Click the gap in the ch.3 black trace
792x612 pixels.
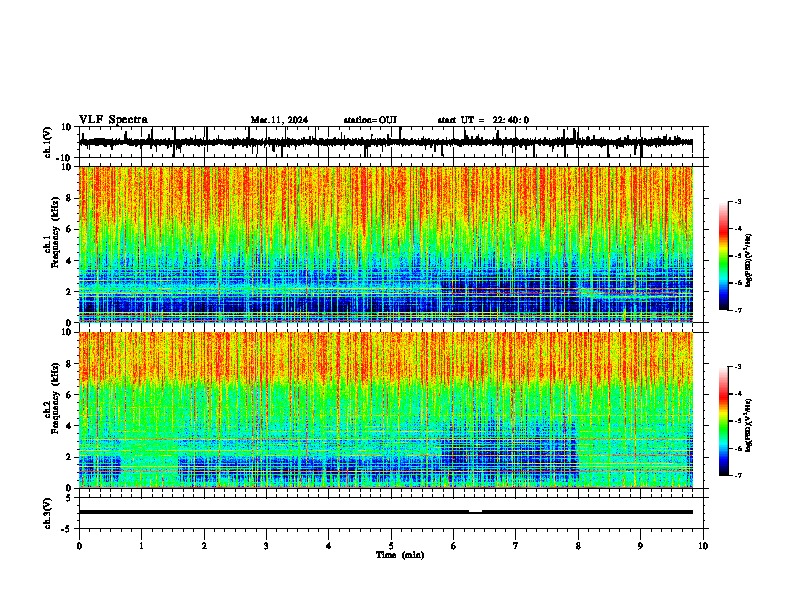pyautogui.click(x=475, y=512)
